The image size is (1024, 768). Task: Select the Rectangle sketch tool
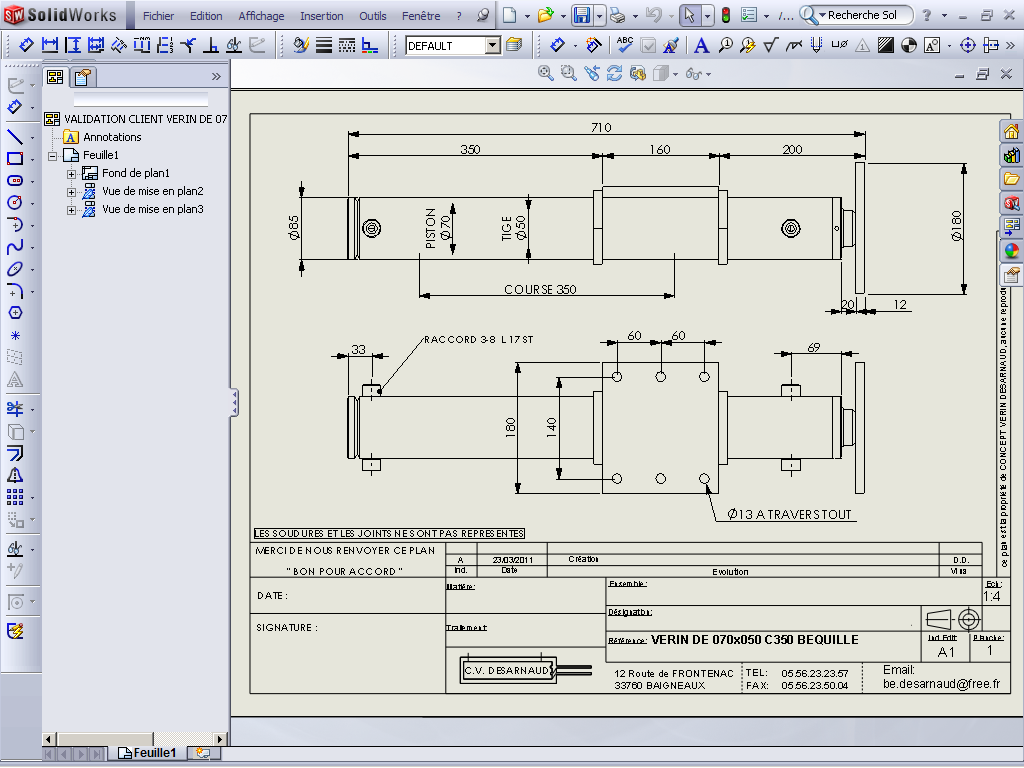coord(15,159)
